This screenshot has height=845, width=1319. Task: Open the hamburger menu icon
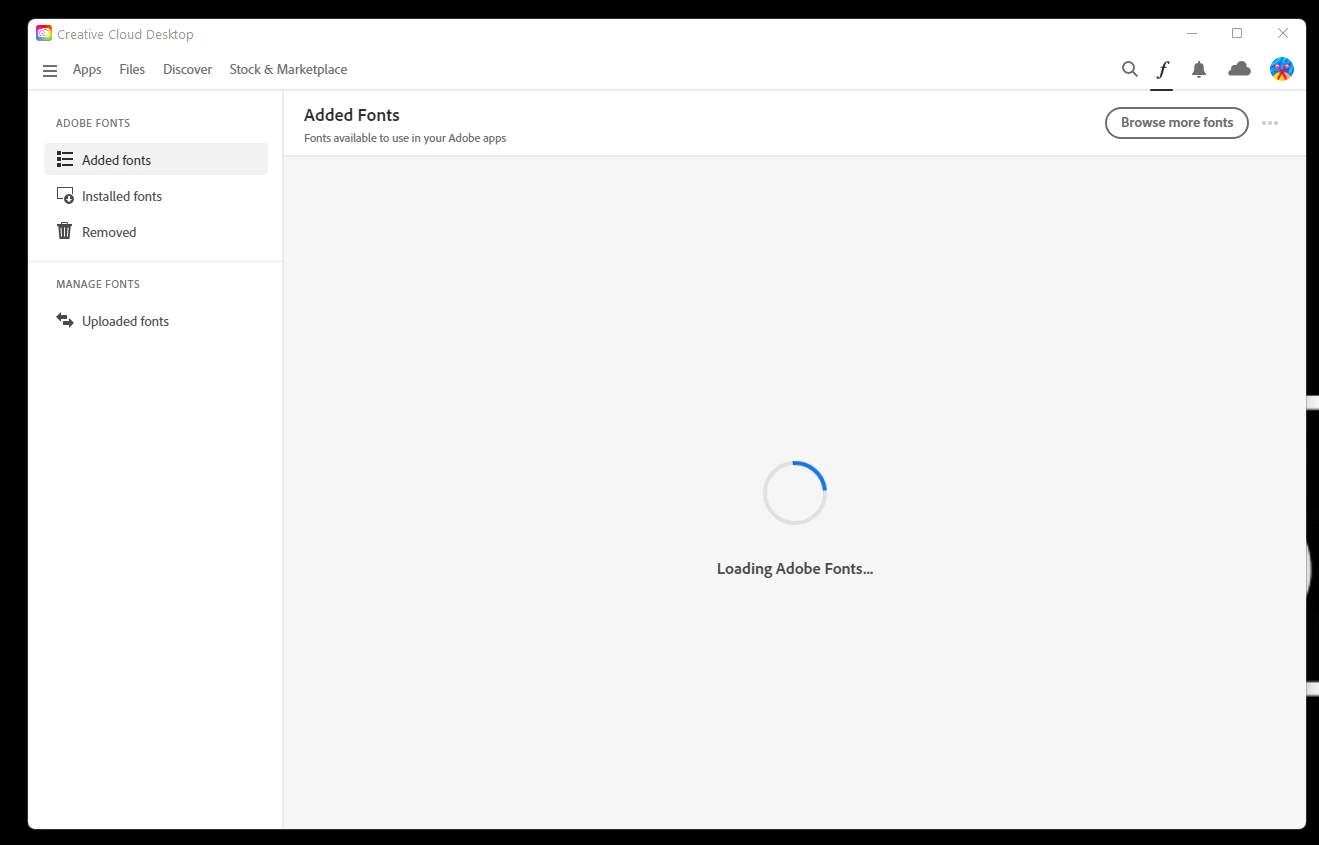[50, 70]
